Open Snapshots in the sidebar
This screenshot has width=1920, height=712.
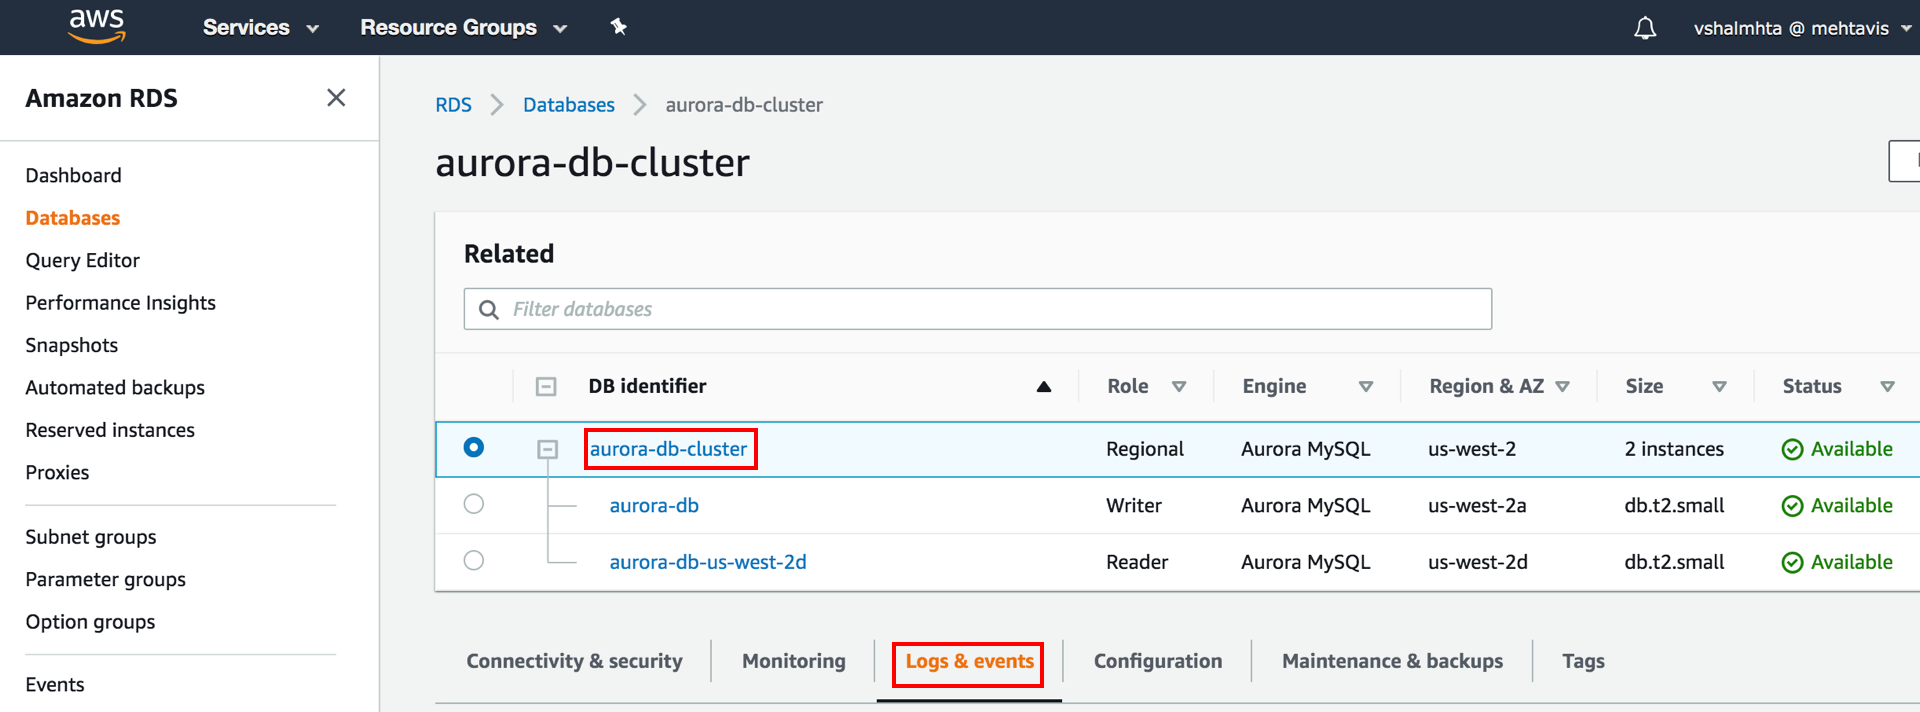click(71, 345)
